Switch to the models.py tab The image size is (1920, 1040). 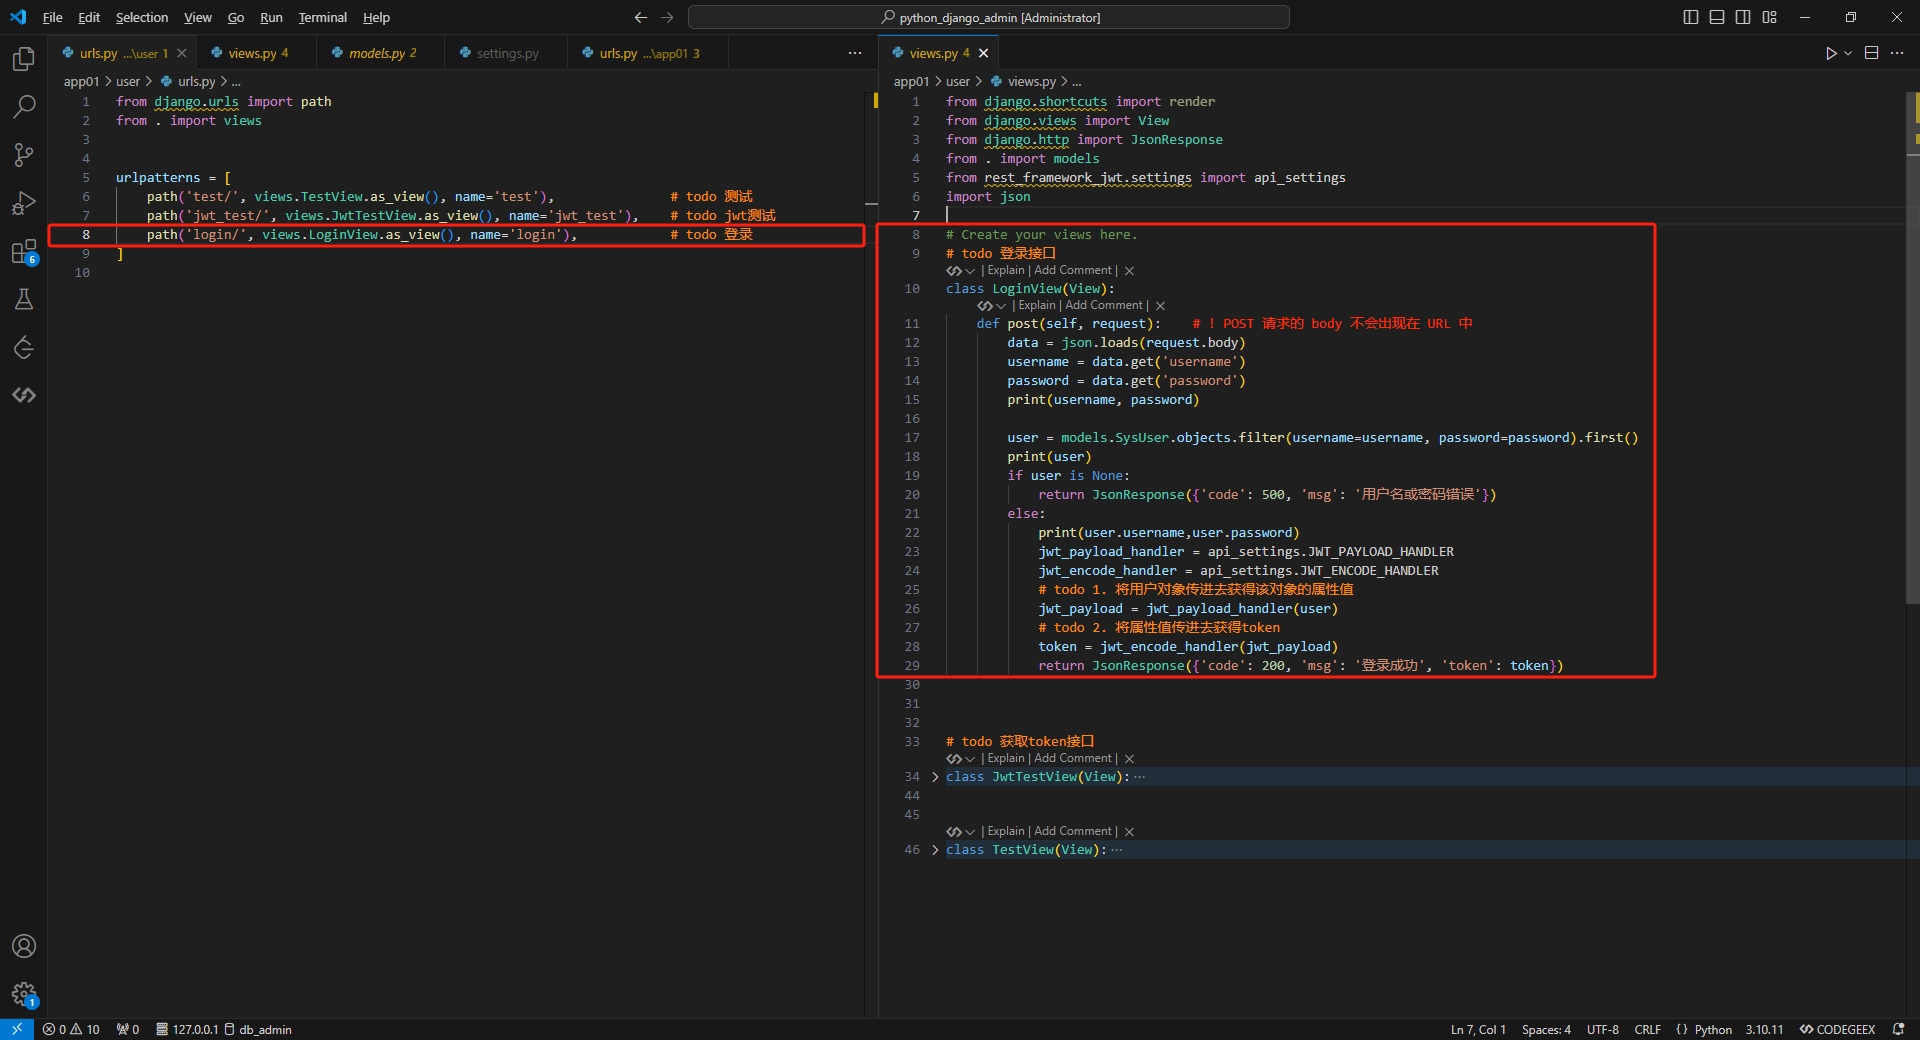(x=376, y=53)
